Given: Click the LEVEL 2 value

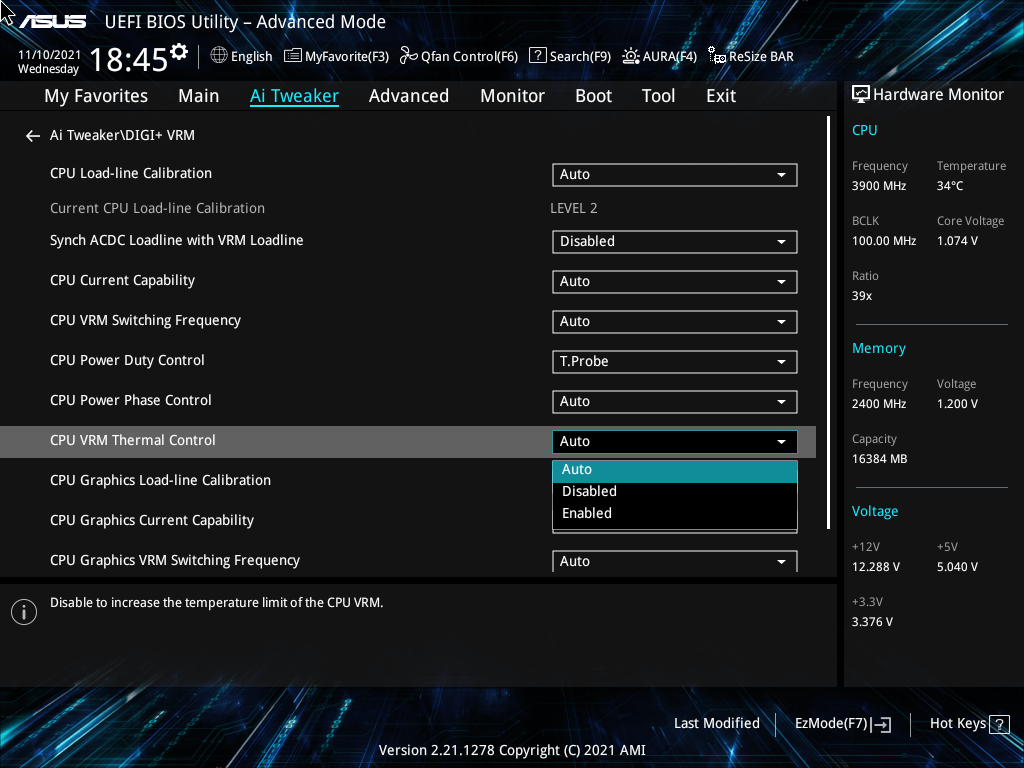Looking at the screenshot, I should 573,208.
